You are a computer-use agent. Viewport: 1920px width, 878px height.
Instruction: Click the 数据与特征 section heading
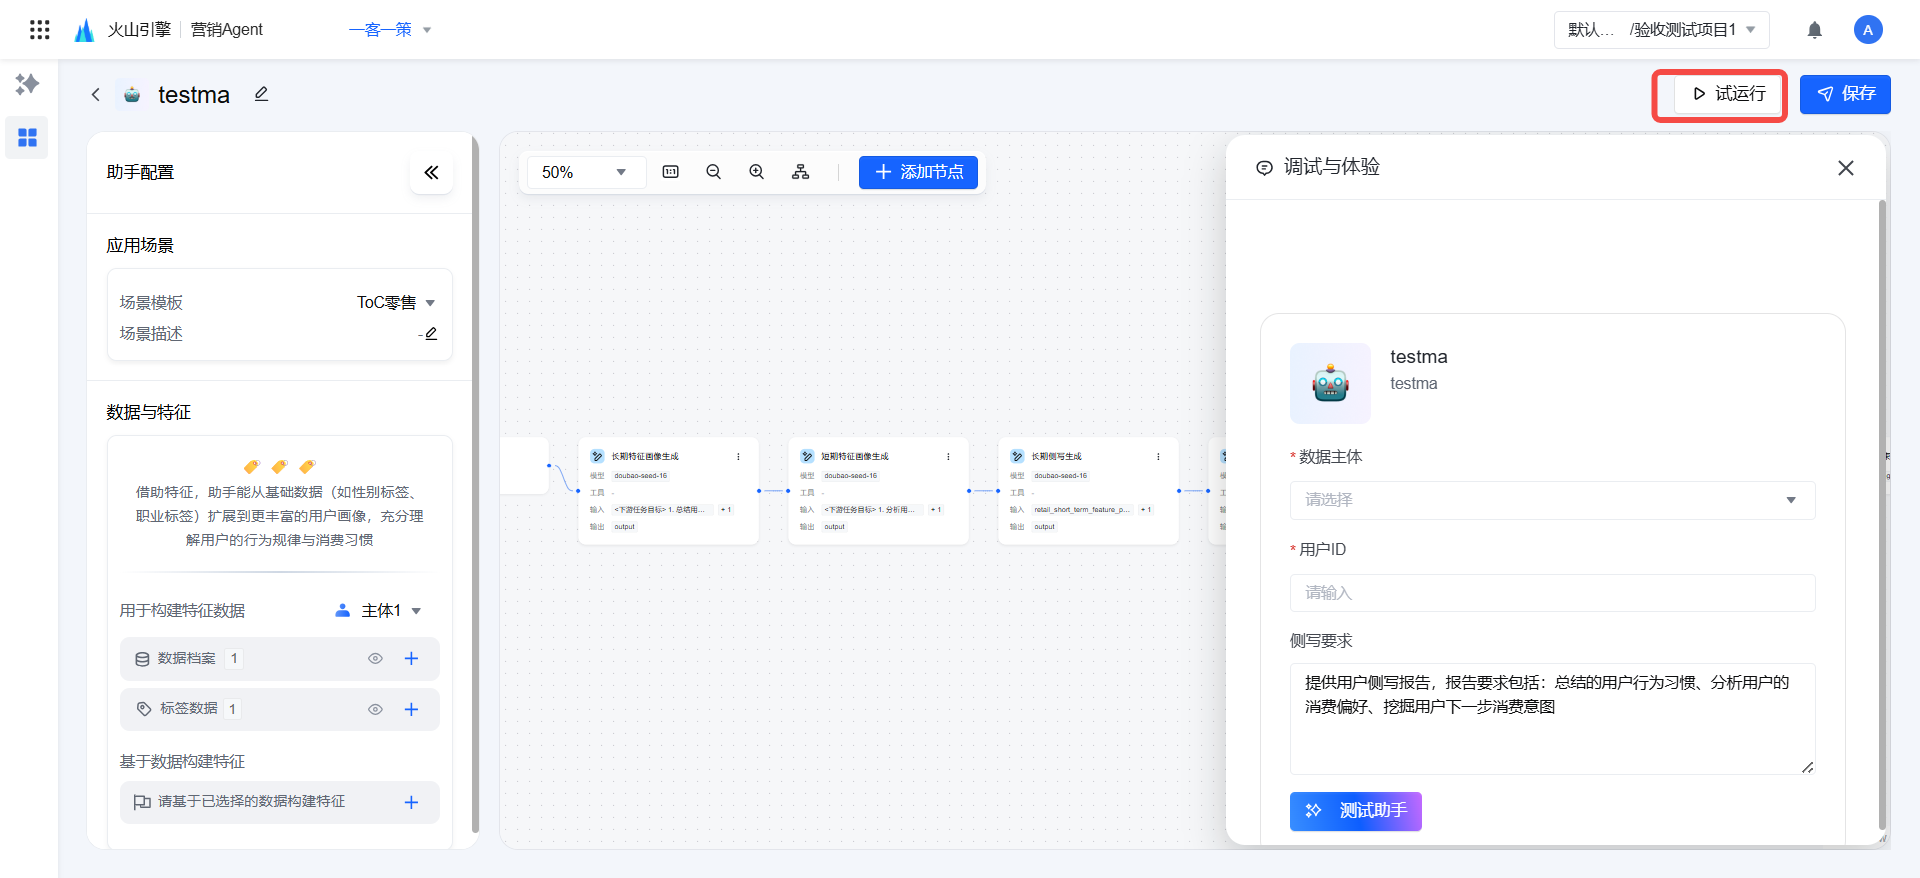[x=149, y=413]
